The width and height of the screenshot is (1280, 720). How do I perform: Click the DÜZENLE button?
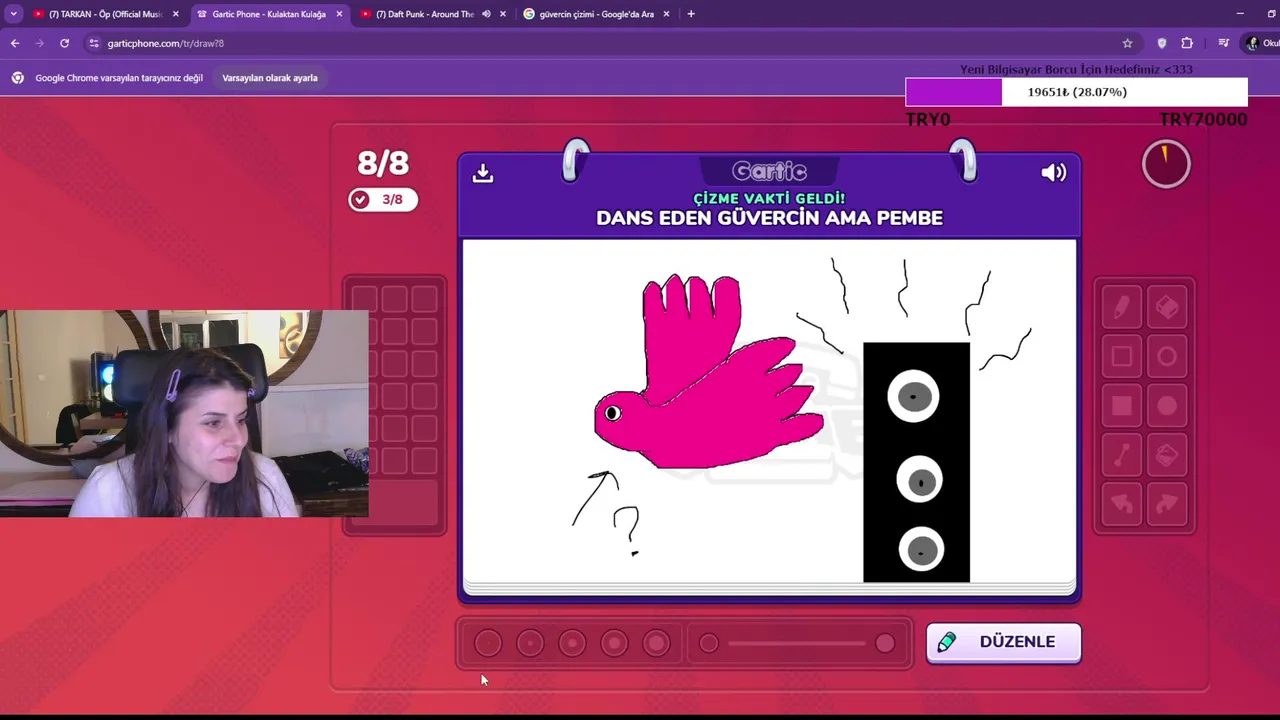point(1003,642)
